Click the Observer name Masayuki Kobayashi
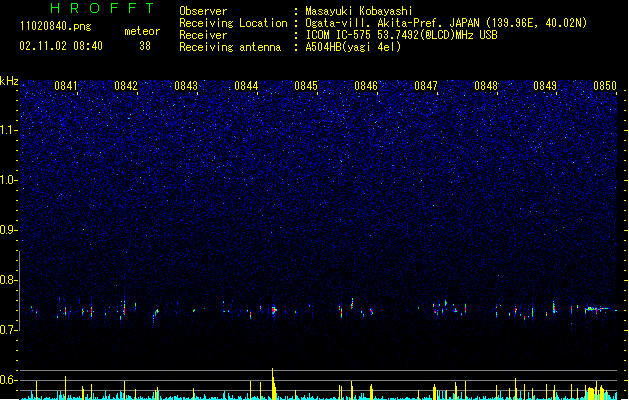The image size is (629, 400). point(358,11)
